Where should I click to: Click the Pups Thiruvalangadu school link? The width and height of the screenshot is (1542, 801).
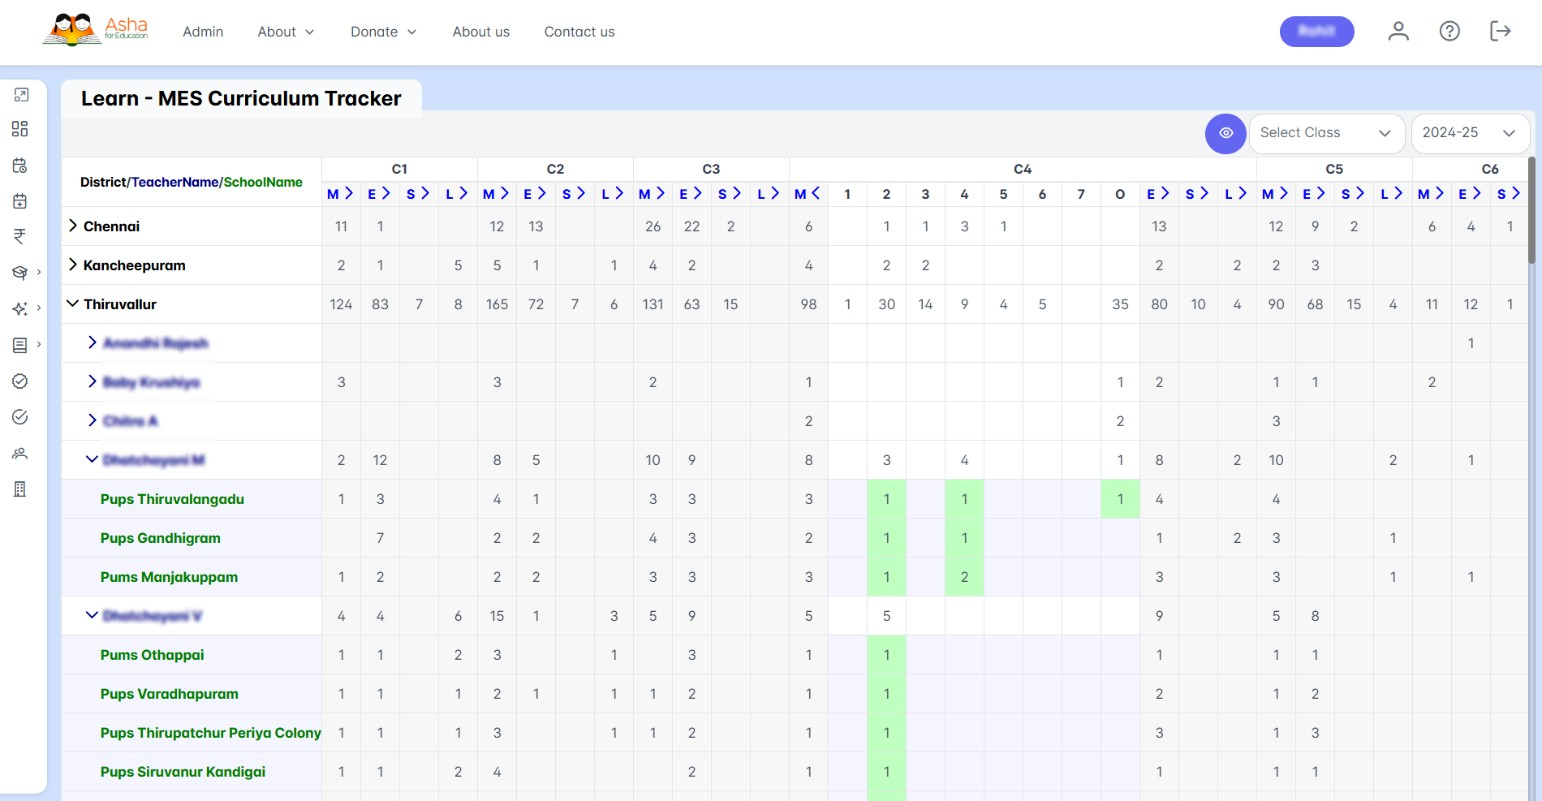[172, 499]
